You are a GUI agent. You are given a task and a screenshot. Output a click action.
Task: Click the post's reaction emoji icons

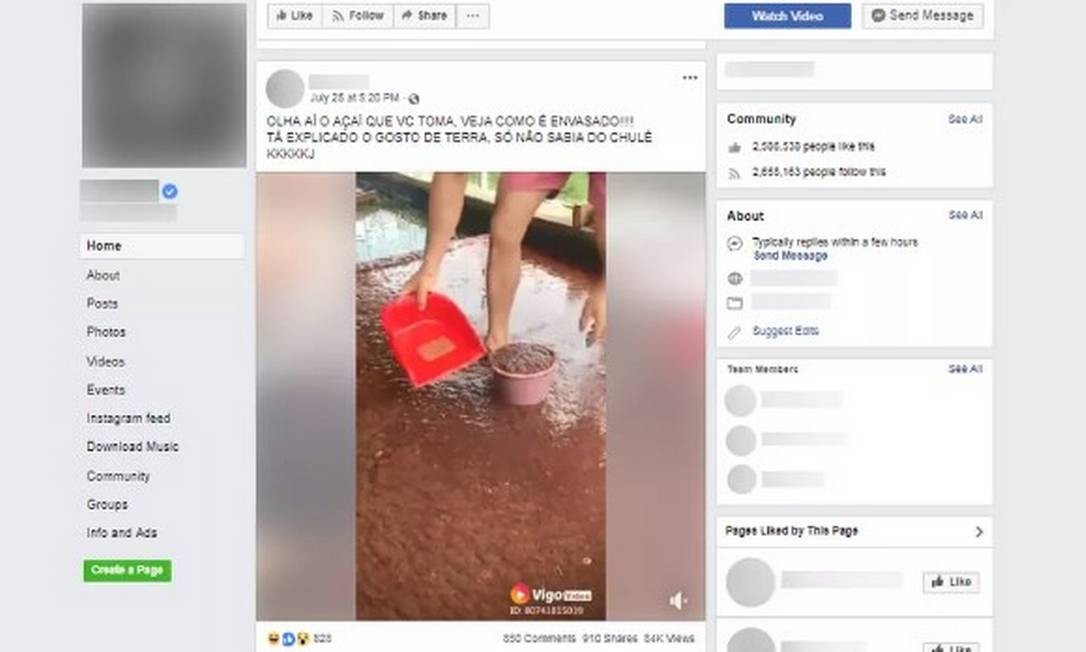click(x=288, y=638)
